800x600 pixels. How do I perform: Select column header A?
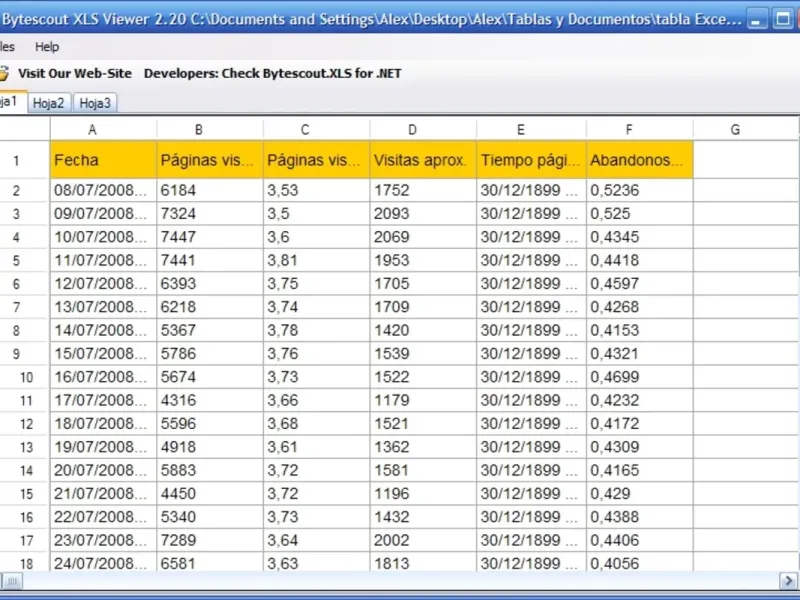click(x=93, y=129)
